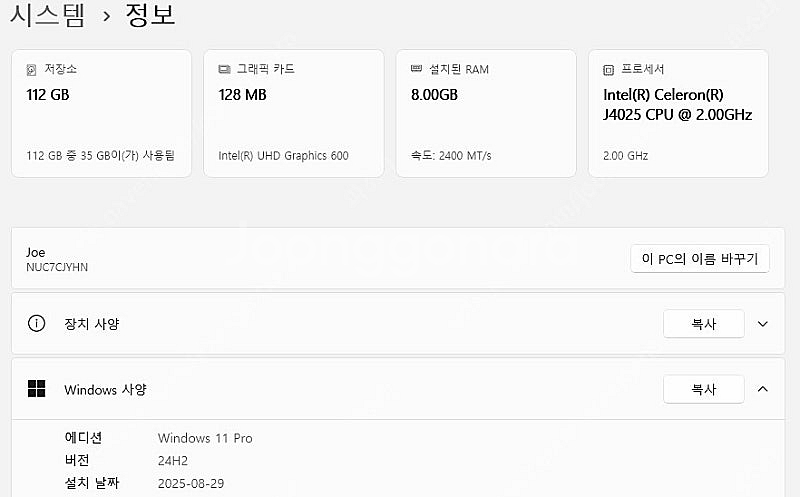Screen dimensions: 800x497
Task: Open the 그래픽 카드 128 MB card
Action: [293, 113]
